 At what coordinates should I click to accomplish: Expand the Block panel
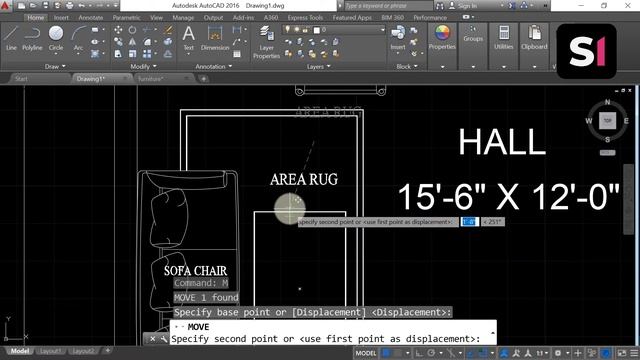pyautogui.click(x=407, y=67)
